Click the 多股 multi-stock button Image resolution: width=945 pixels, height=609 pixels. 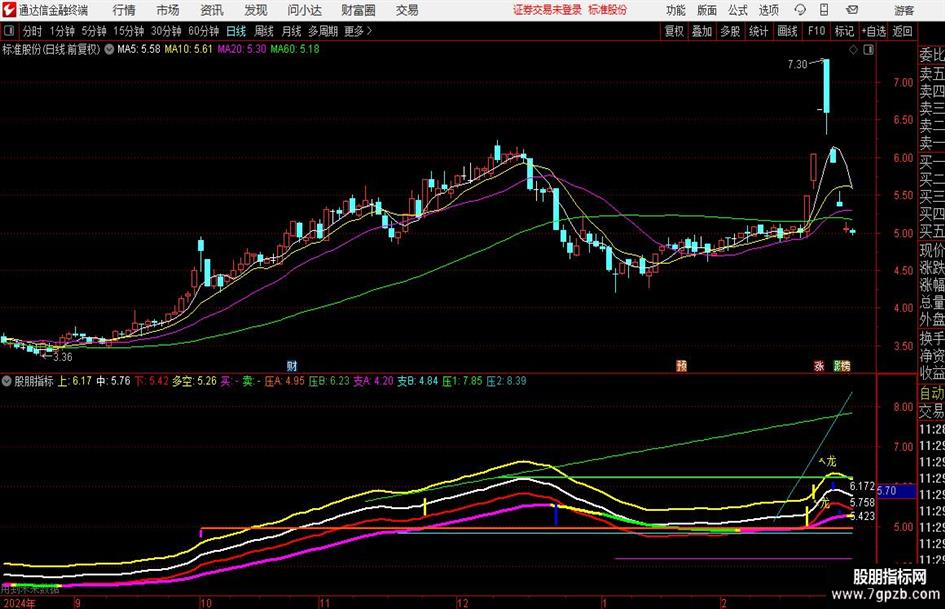730,31
